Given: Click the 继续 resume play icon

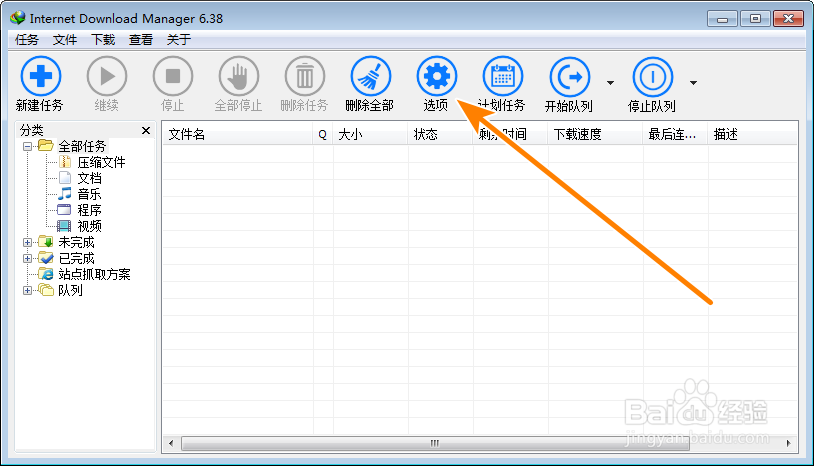Looking at the screenshot, I should tap(107, 76).
